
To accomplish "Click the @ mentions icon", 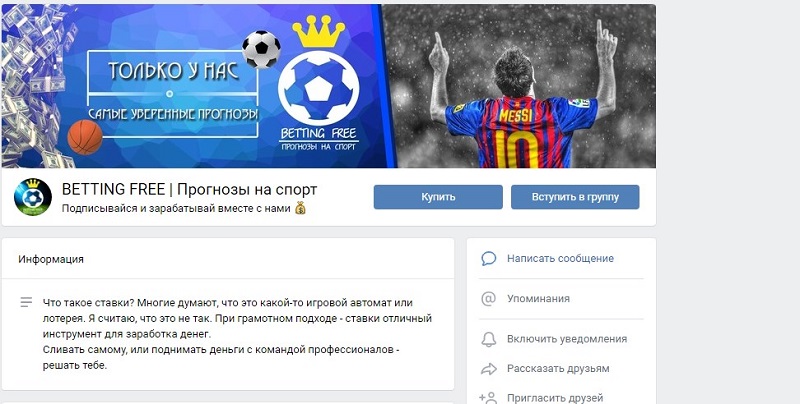I will click(488, 298).
